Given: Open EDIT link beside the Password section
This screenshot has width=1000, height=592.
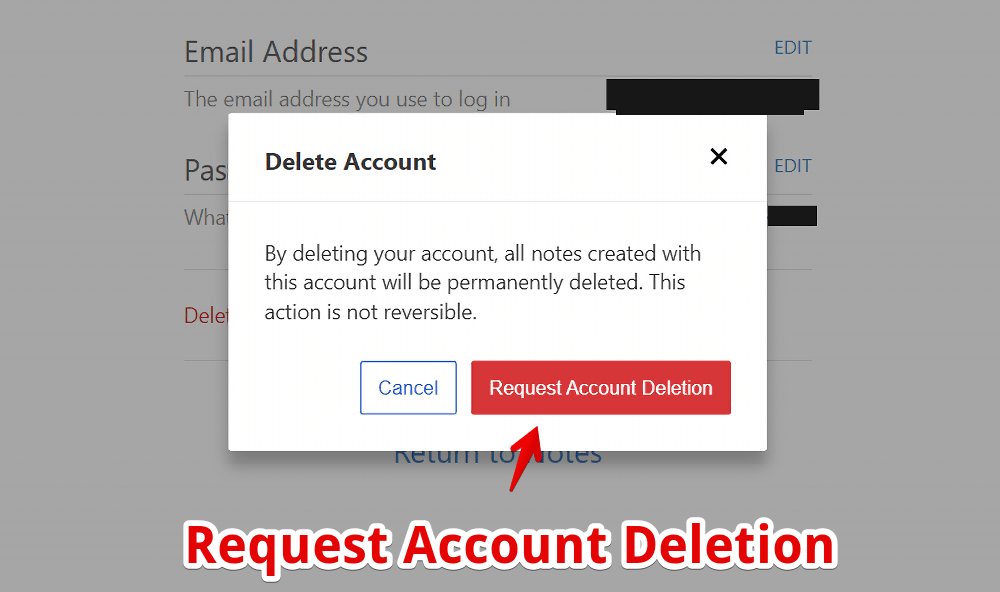Looking at the screenshot, I should coord(793,166).
